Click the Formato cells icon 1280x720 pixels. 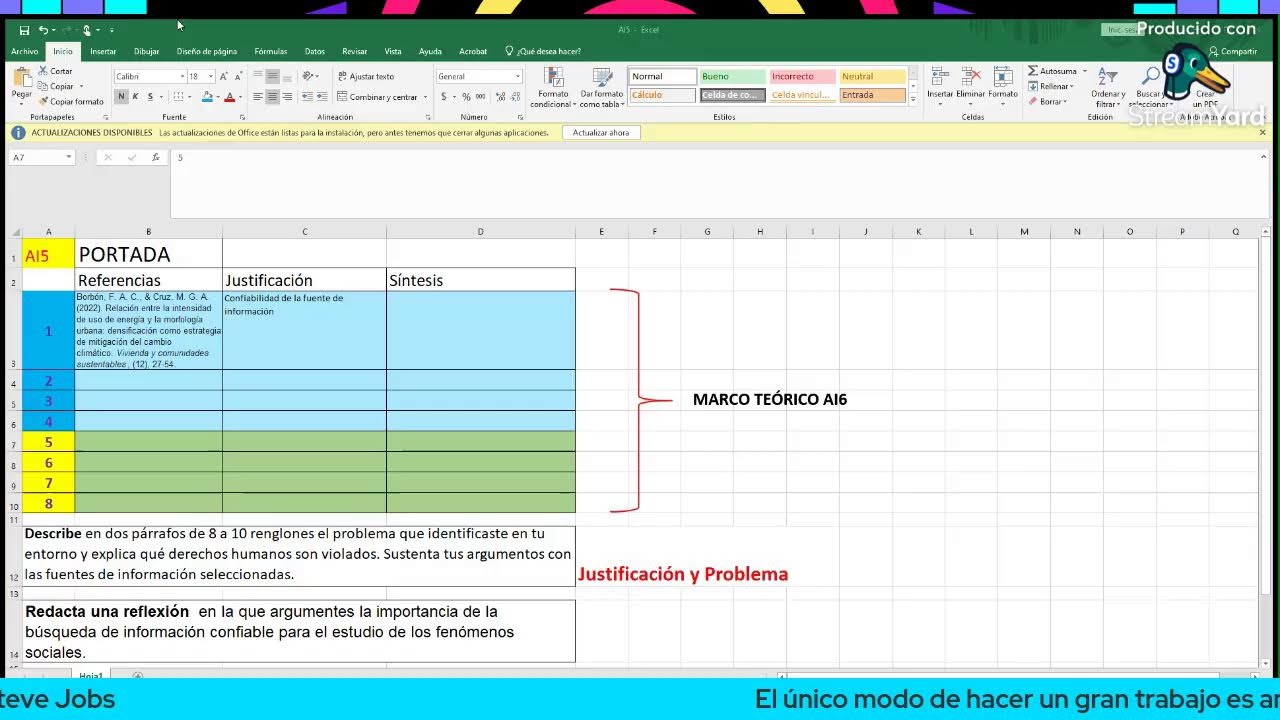pyautogui.click(x=1002, y=78)
